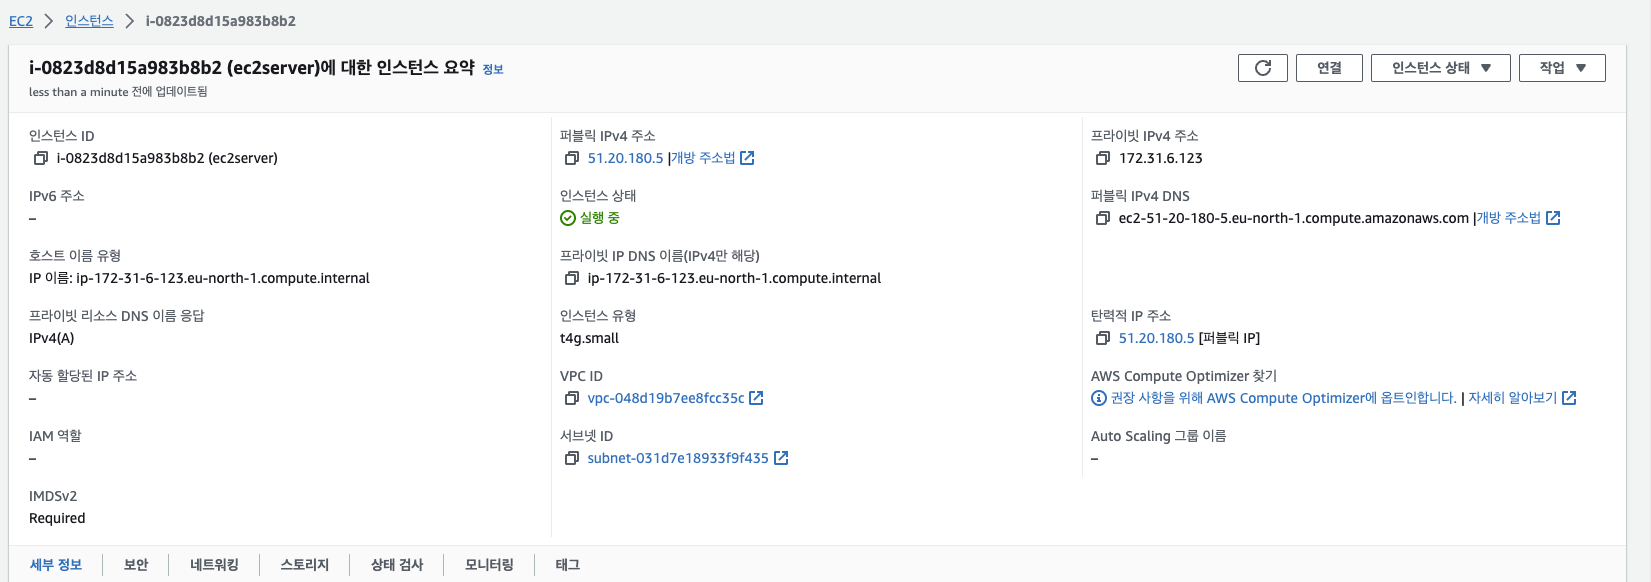Open the 인스턴스 상태 dropdown
This screenshot has width=1651, height=582.
[1440, 68]
